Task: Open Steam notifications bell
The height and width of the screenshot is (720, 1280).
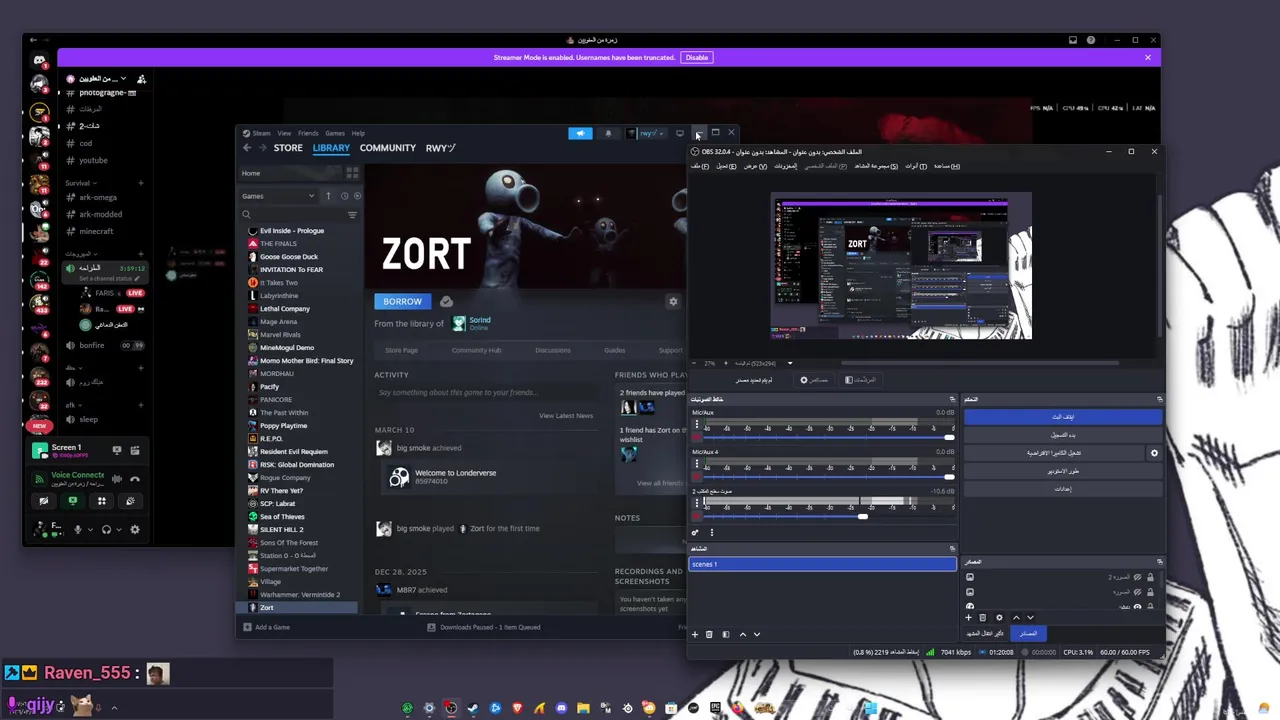Action: point(608,133)
